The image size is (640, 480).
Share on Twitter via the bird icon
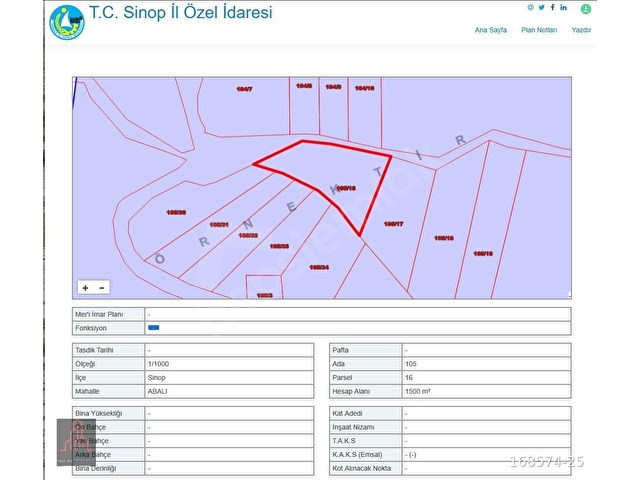tap(541, 7)
